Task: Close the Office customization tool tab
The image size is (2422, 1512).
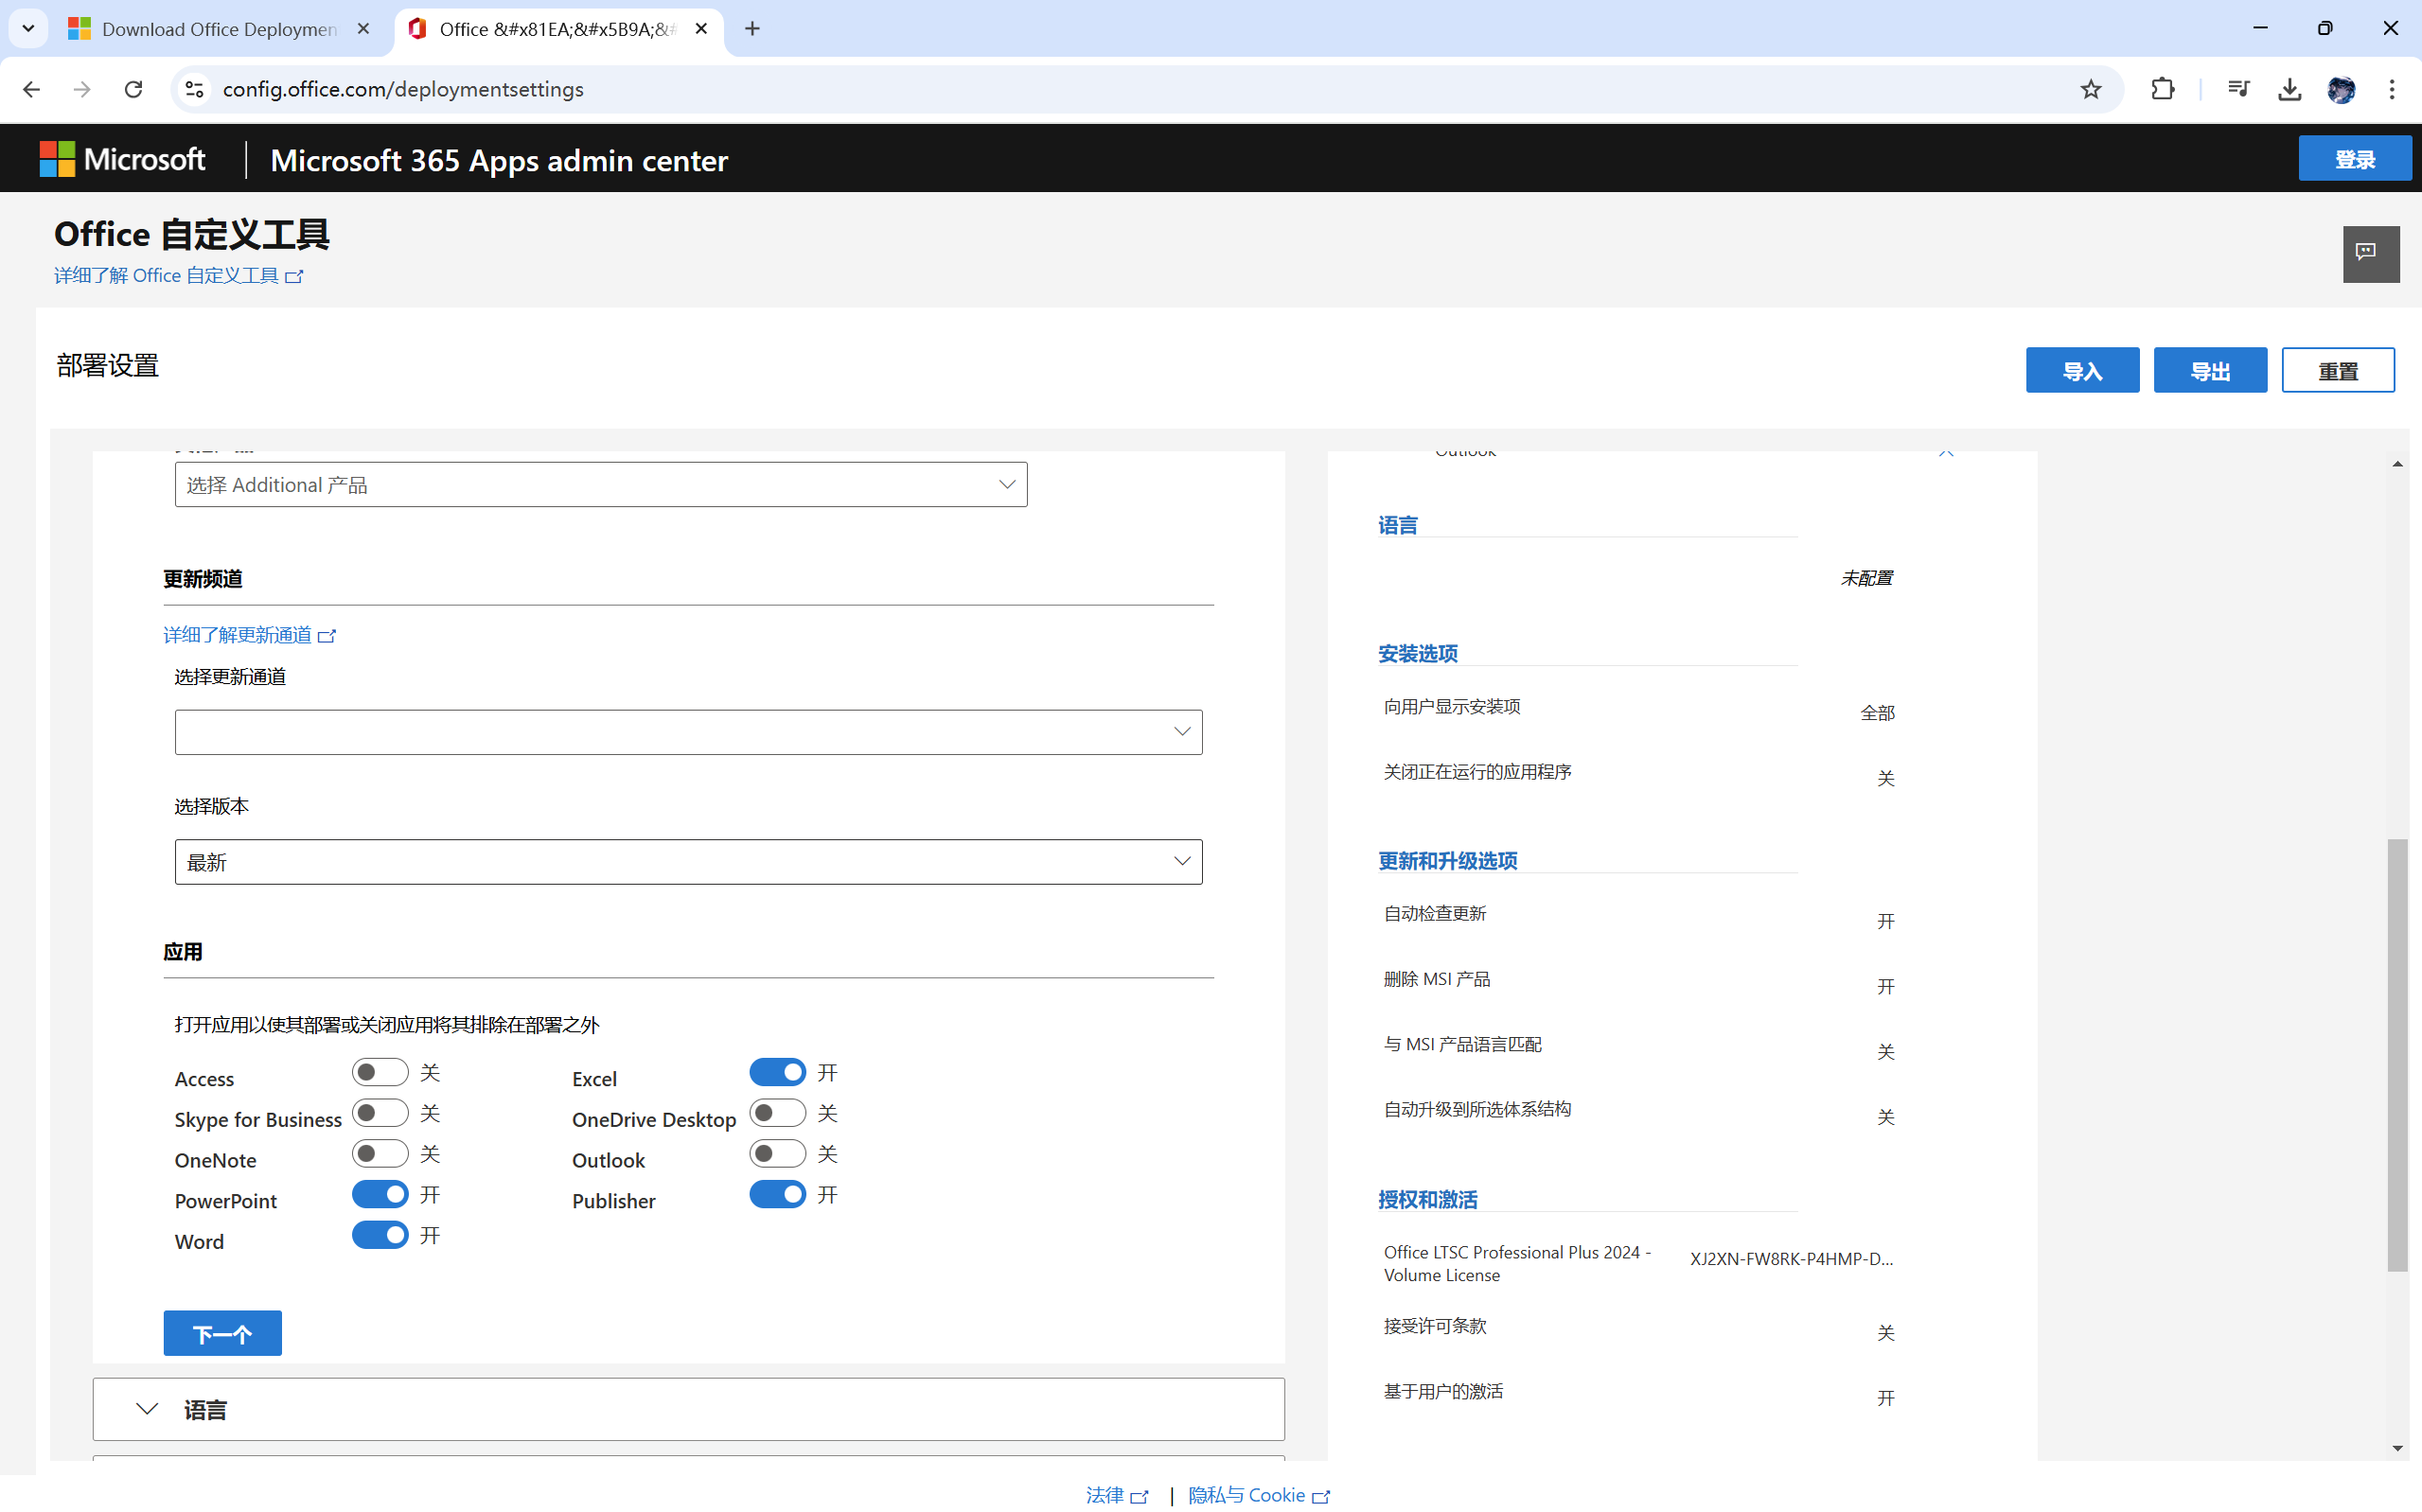Action: (x=701, y=29)
